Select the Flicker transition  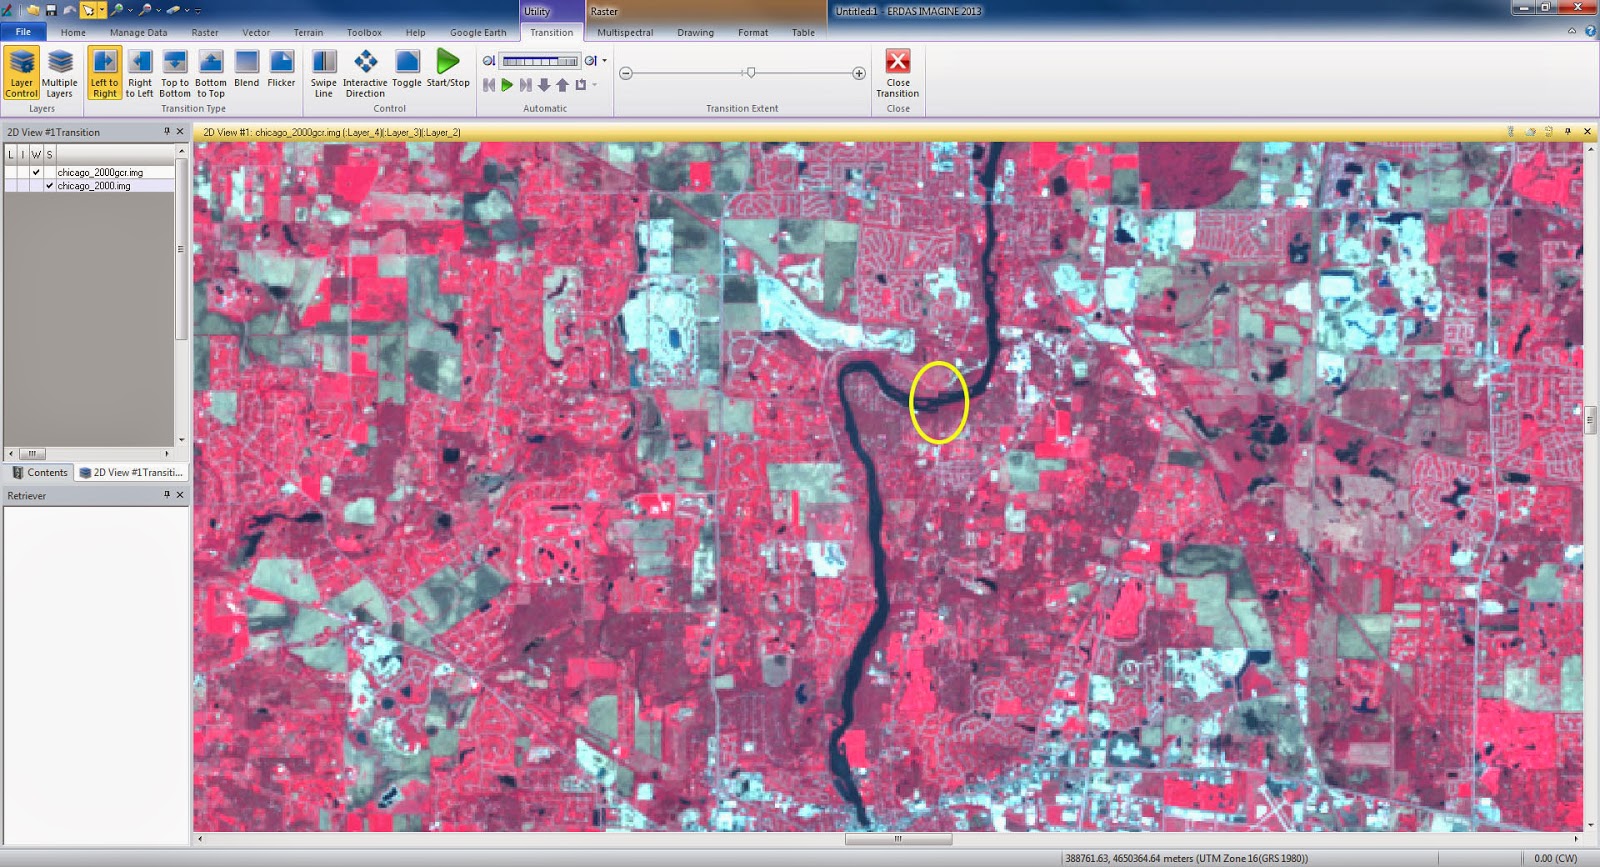pyautogui.click(x=281, y=70)
